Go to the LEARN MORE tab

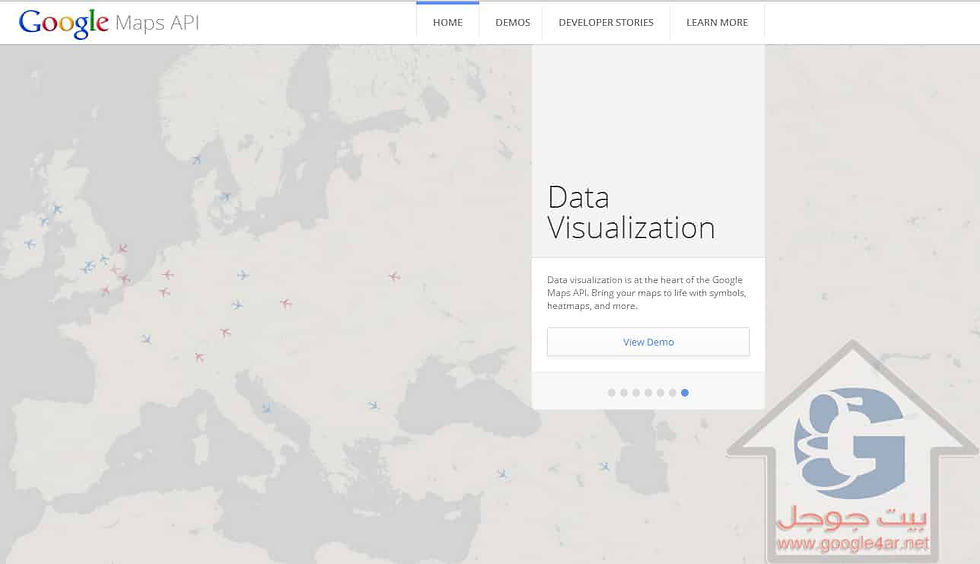[x=717, y=23]
